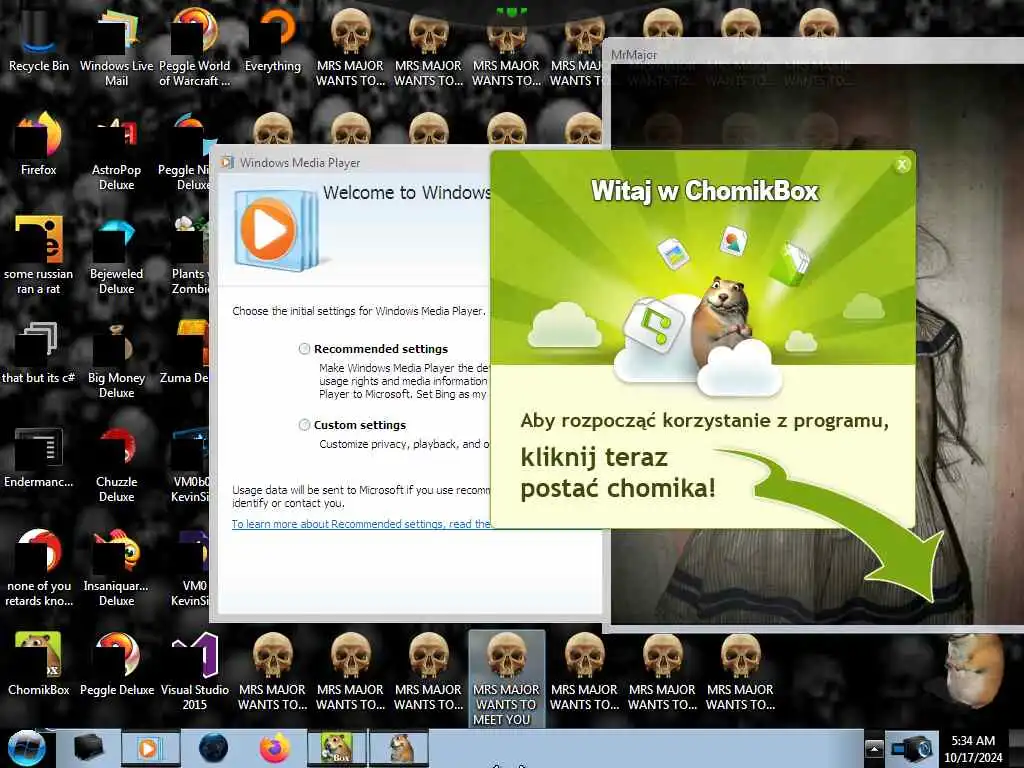Image resolution: width=1024 pixels, height=768 pixels.
Task: Select the Chuzzle Deluxe desktop icon
Action: click(x=116, y=464)
